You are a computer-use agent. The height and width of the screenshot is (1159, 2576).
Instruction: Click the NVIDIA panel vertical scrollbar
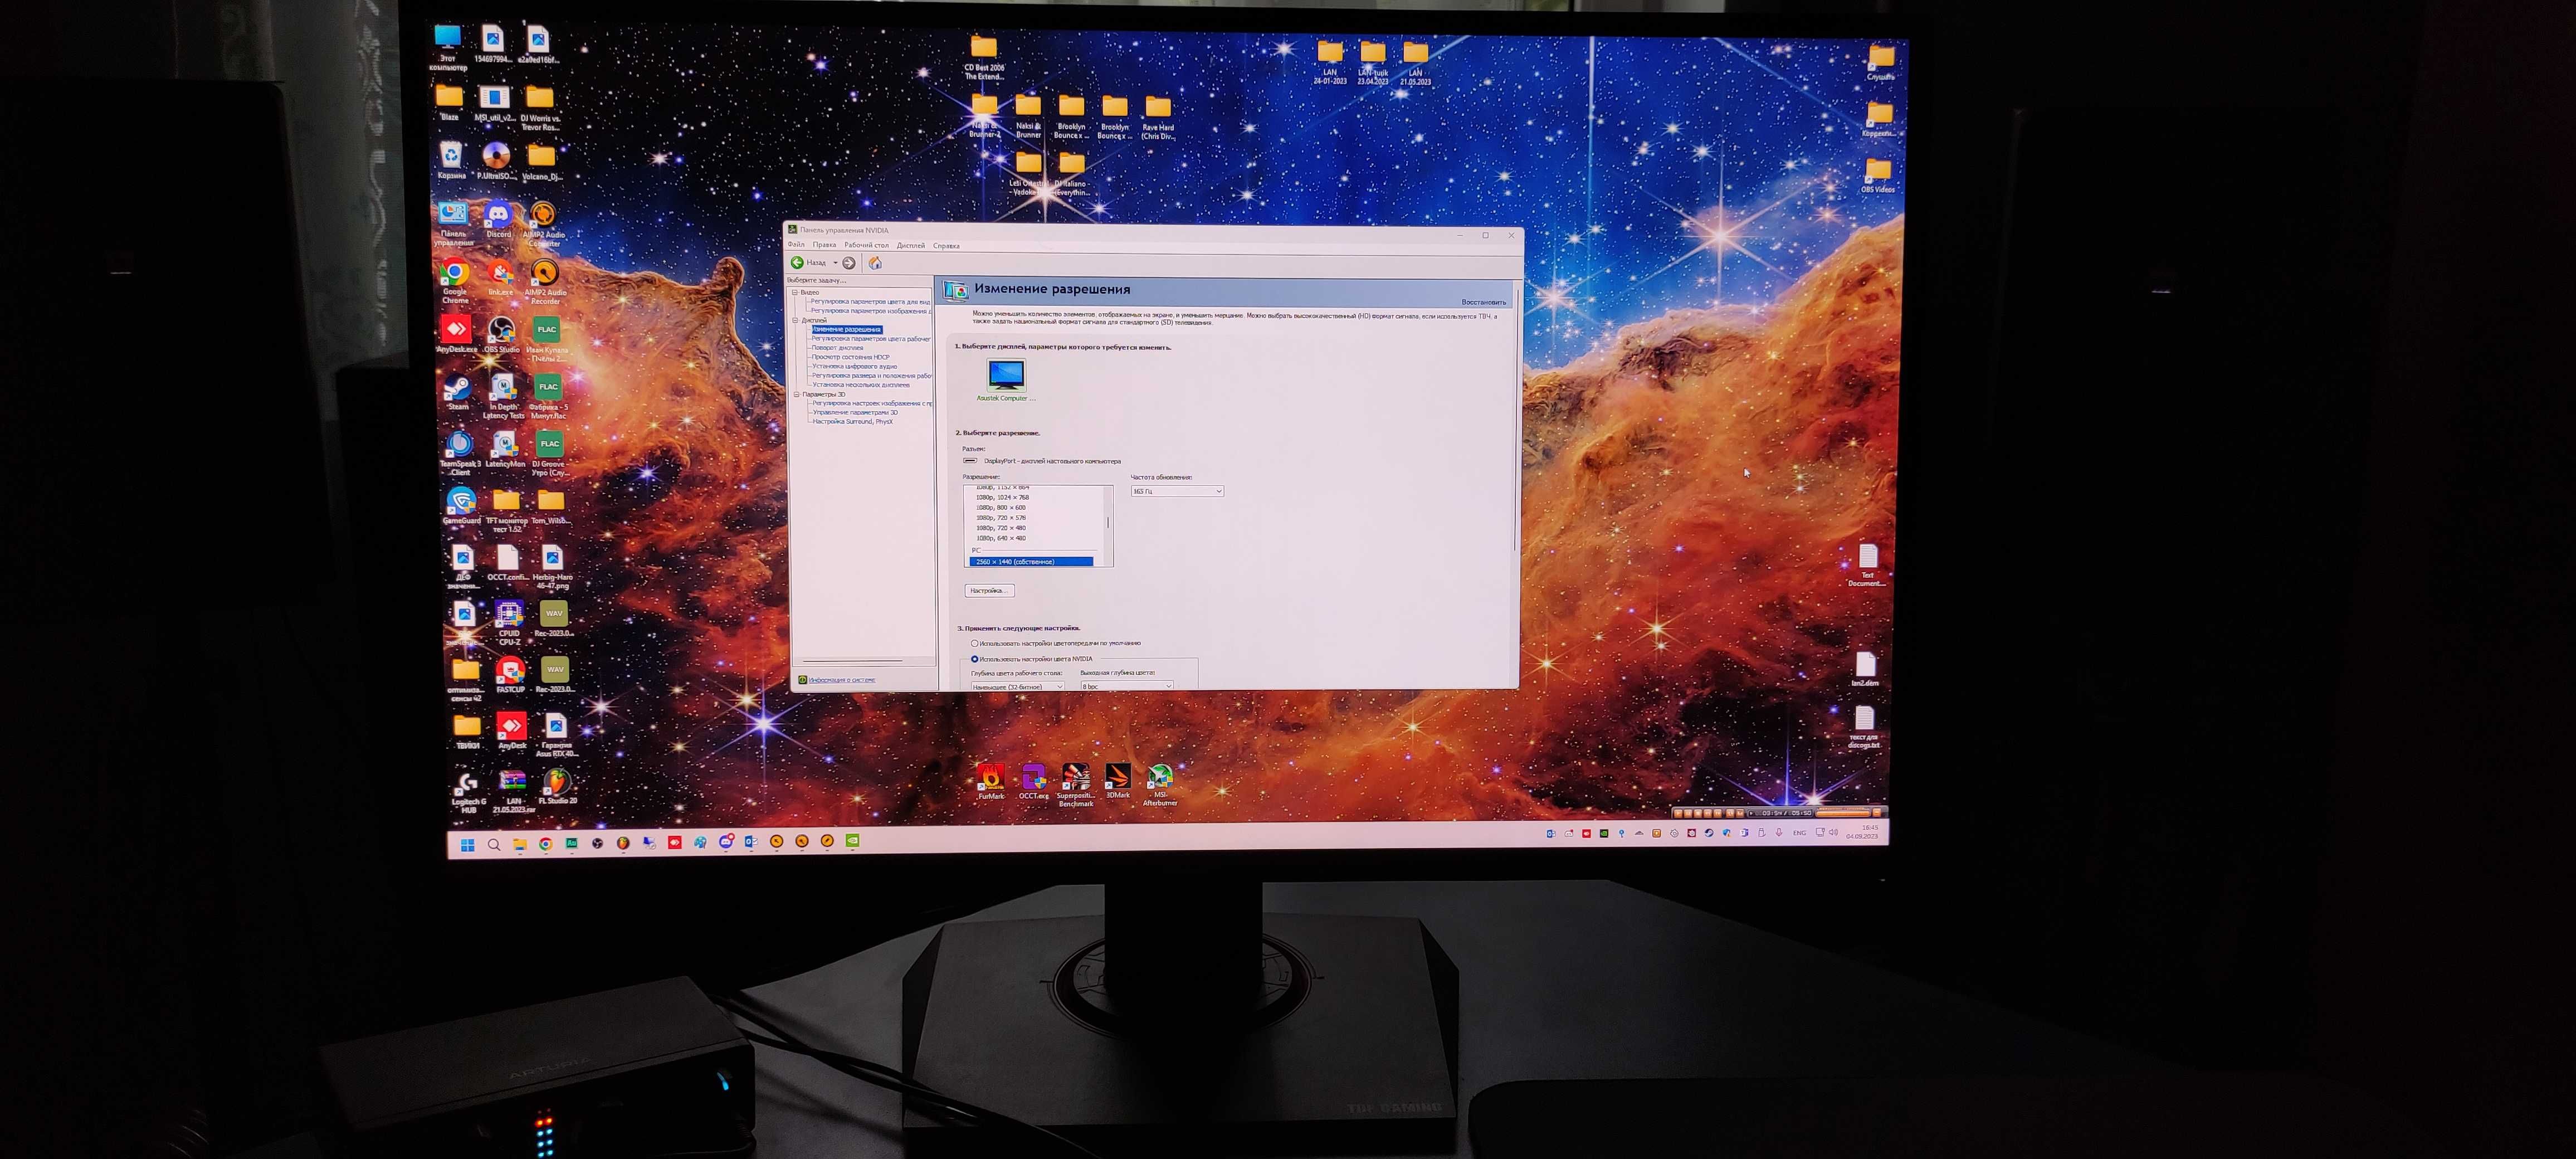point(1515,420)
